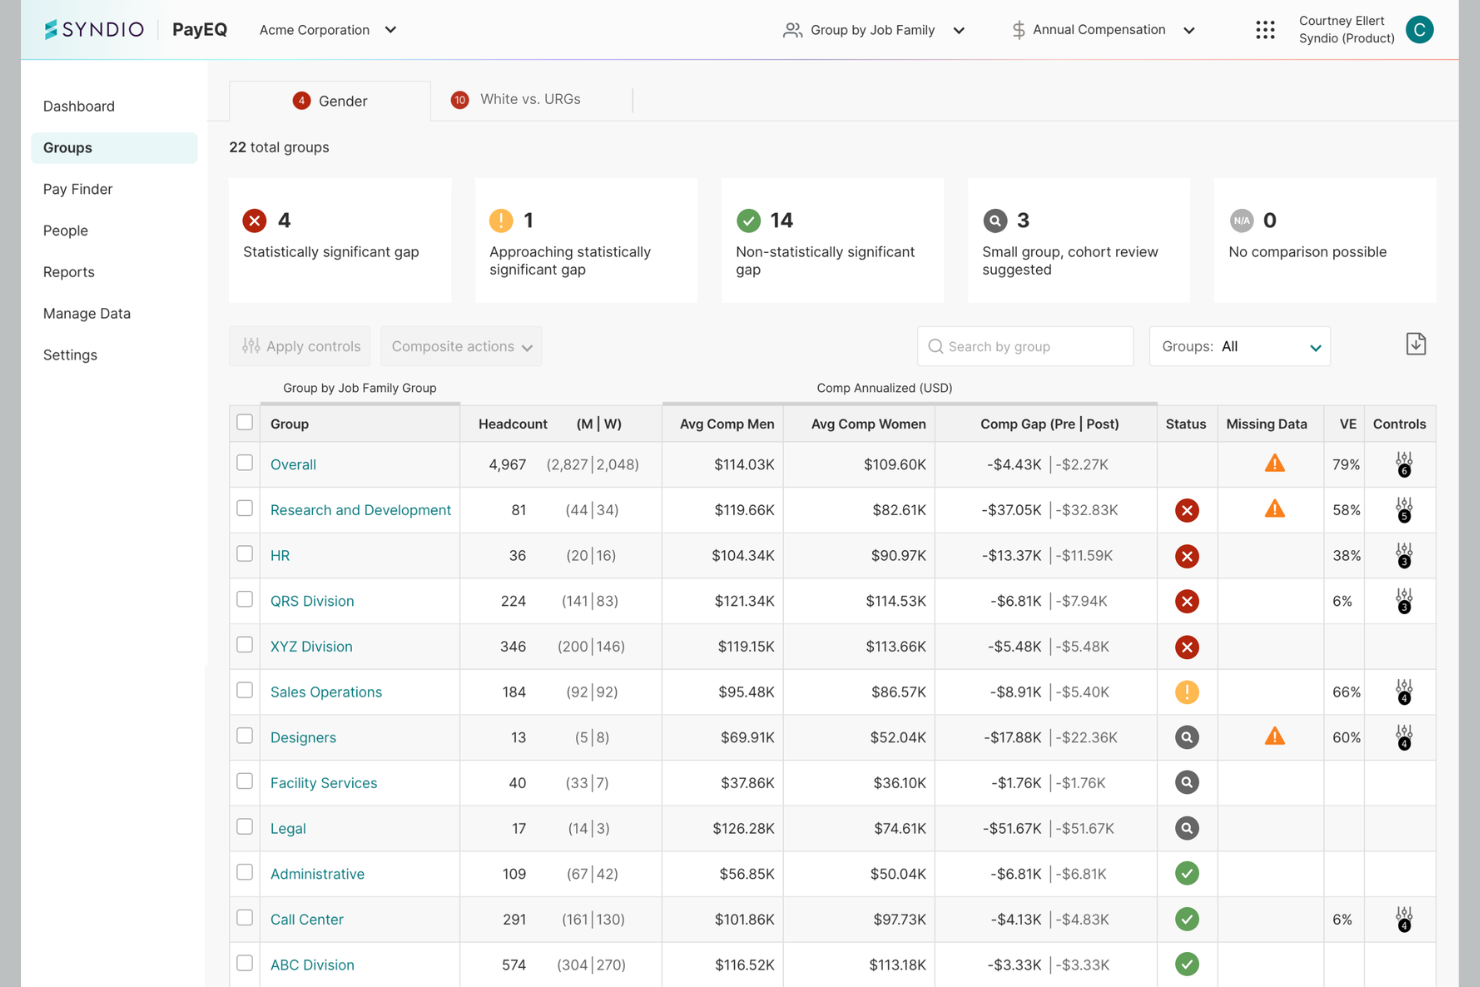
Task: Click missing data warning for Designers
Action: click(x=1274, y=736)
